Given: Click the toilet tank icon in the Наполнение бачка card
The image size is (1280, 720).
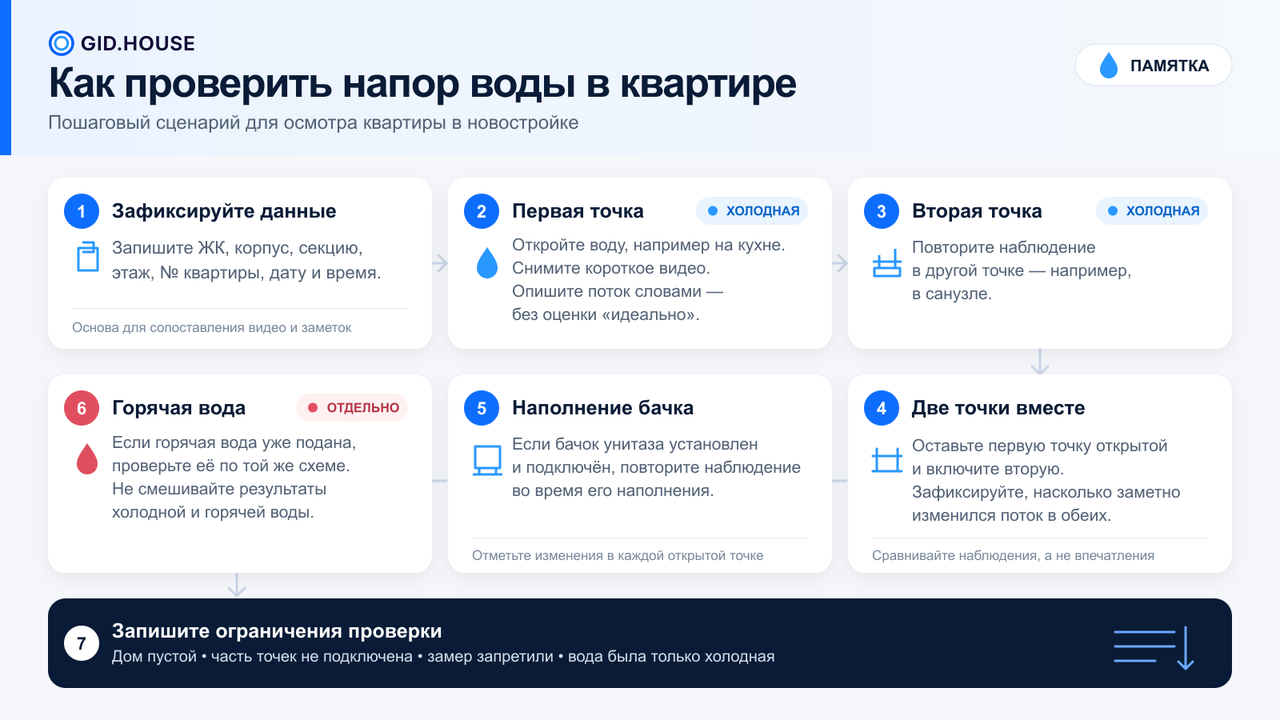Looking at the screenshot, I should click(x=487, y=461).
